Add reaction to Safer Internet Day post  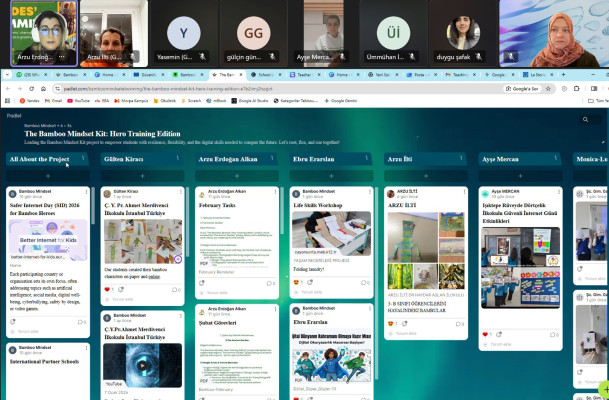pyautogui.click(x=12, y=322)
